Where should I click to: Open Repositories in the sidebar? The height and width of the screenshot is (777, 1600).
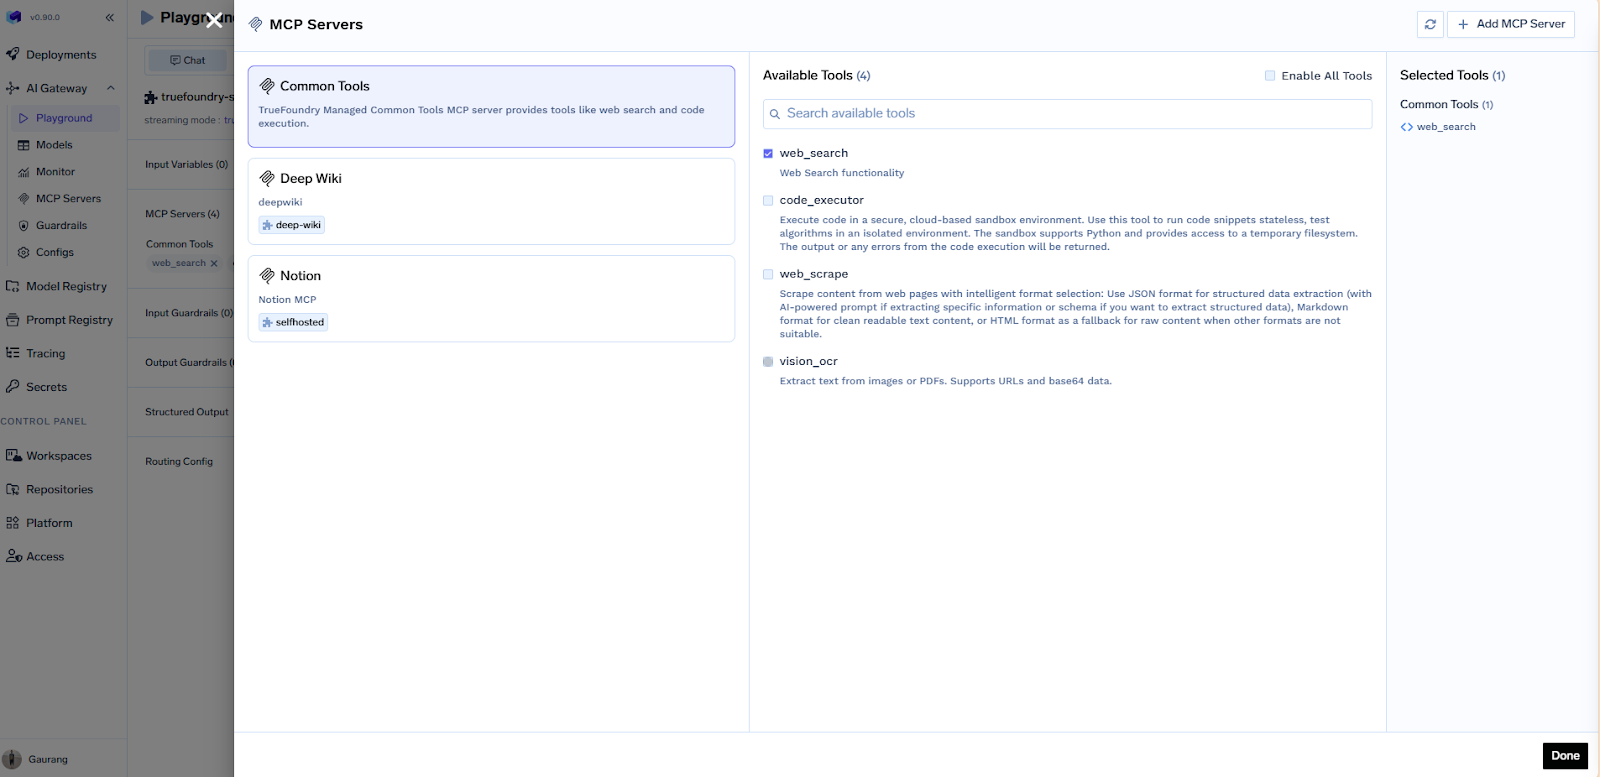[59, 490]
